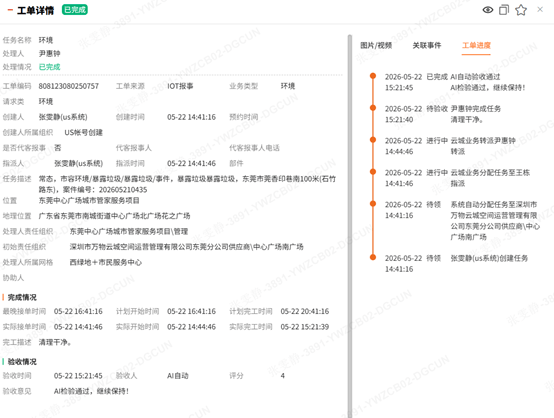Click 实际开始时间 value 05-22 14:44:46
This screenshot has height=418, width=554.
[x=191, y=327]
